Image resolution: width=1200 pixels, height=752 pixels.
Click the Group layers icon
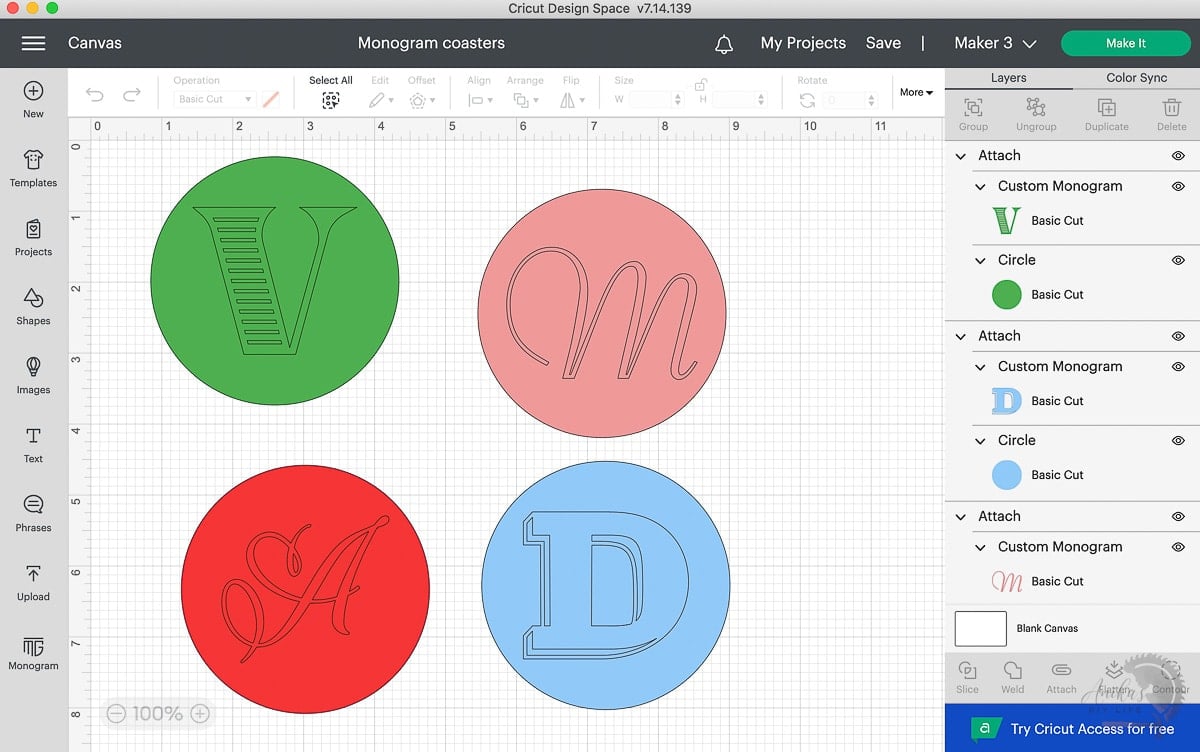coord(973,107)
